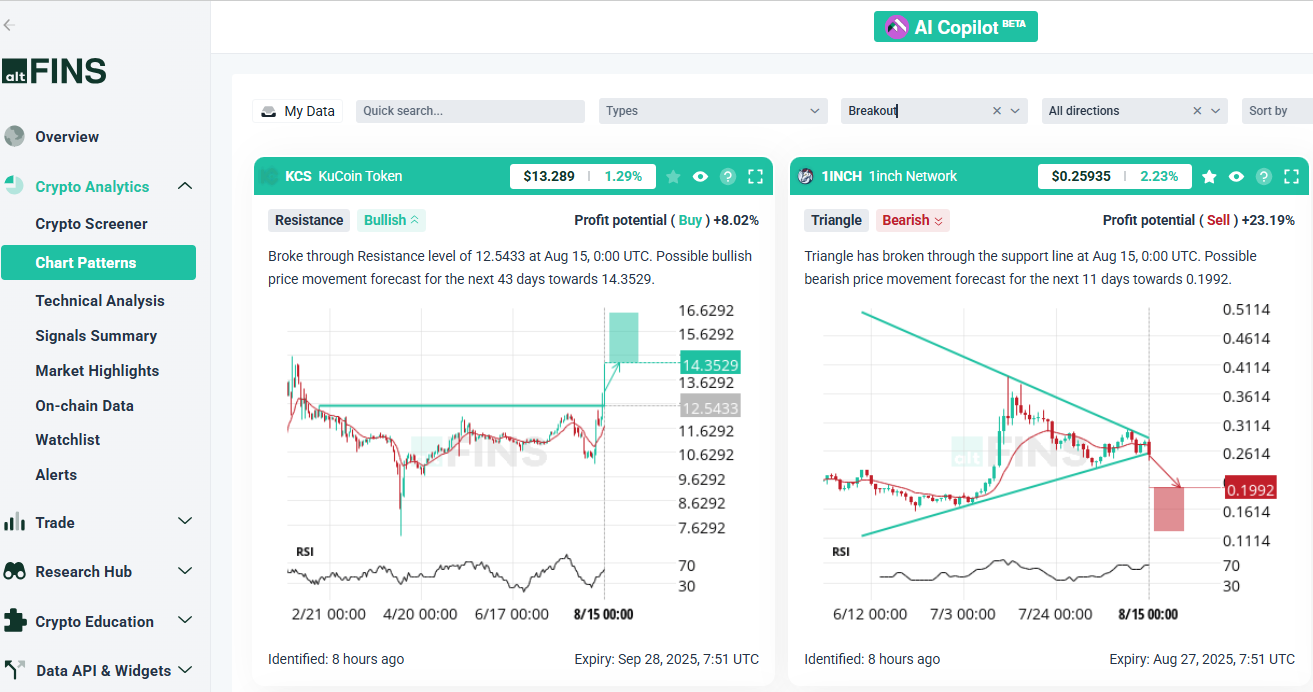This screenshot has height=692, width=1313.
Task: Open the Breakout filter dropdown arrow
Action: pyautogui.click(x=1015, y=111)
